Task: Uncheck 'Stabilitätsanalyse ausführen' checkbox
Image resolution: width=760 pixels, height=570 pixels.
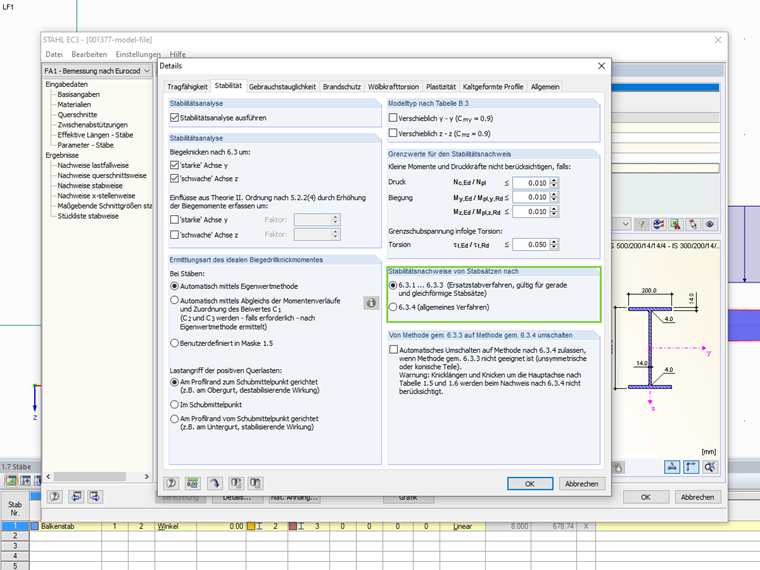Action: coord(175,118)
